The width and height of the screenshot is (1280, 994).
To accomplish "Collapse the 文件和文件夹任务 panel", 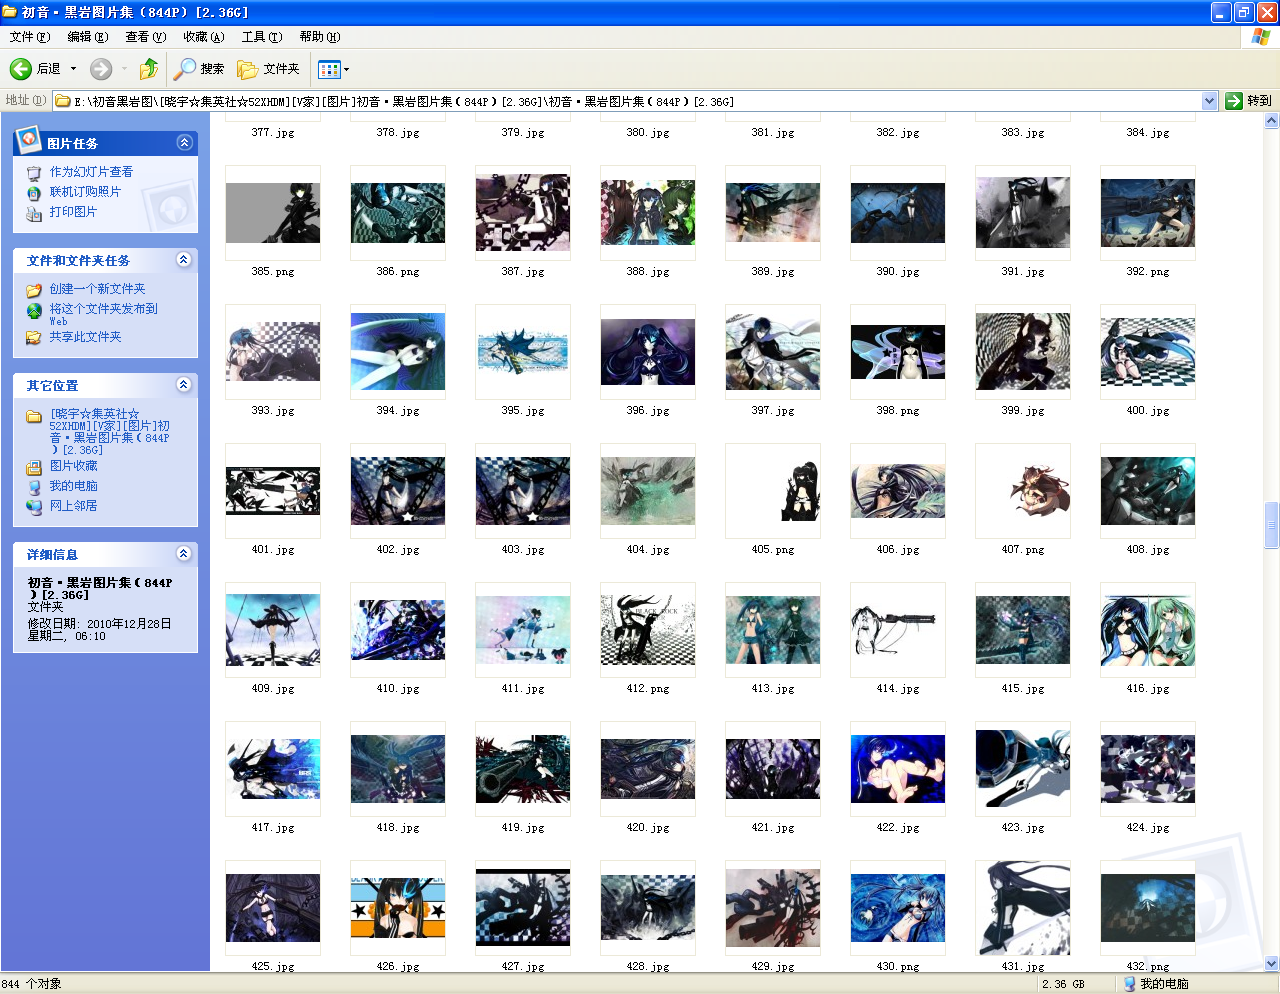I will tap(184, 260).
